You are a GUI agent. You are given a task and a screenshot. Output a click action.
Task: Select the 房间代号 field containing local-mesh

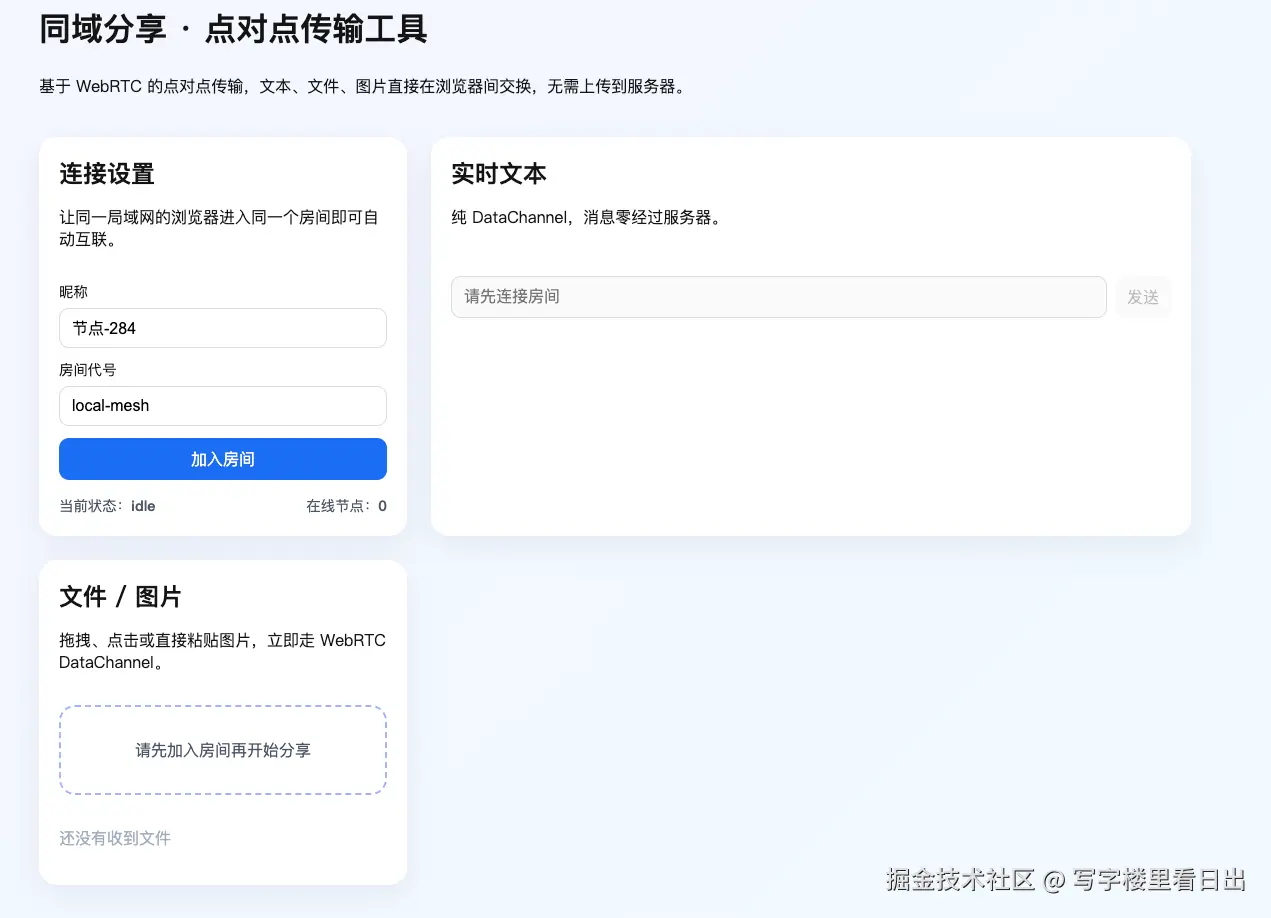tap(223, 406)
